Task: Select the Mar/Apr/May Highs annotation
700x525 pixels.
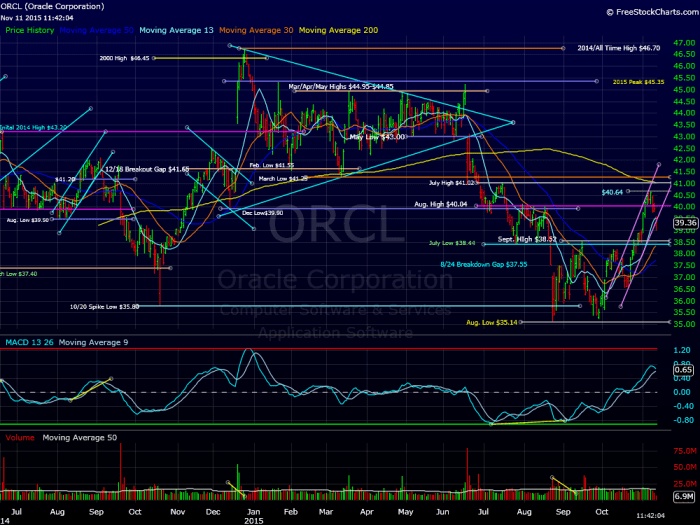Action: 341,87
